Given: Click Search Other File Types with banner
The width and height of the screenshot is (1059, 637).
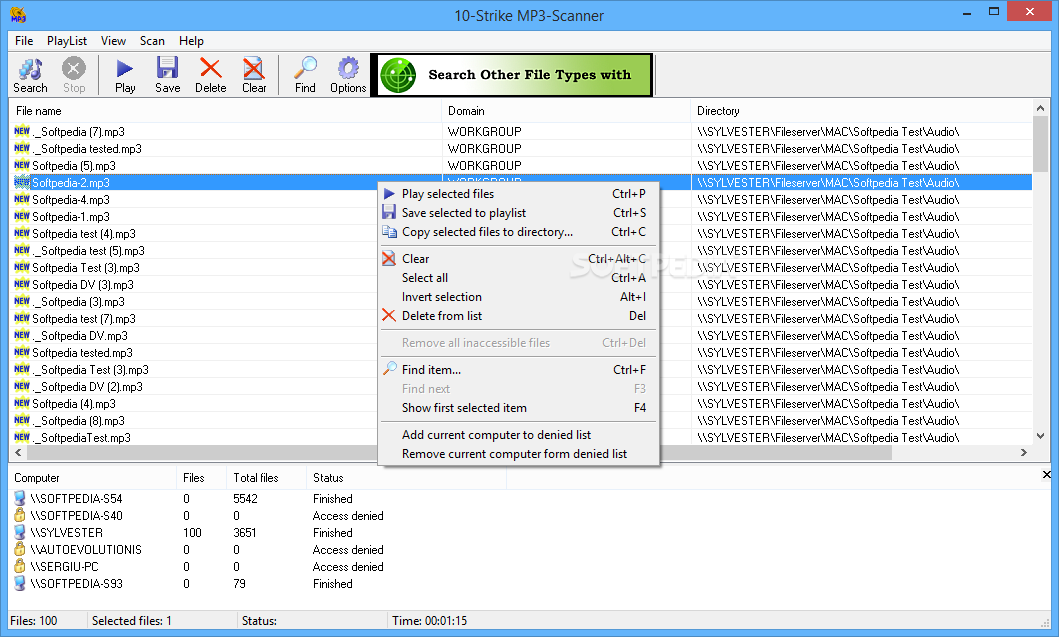Looking at the screenshot, I should click(x=512, y=75).
